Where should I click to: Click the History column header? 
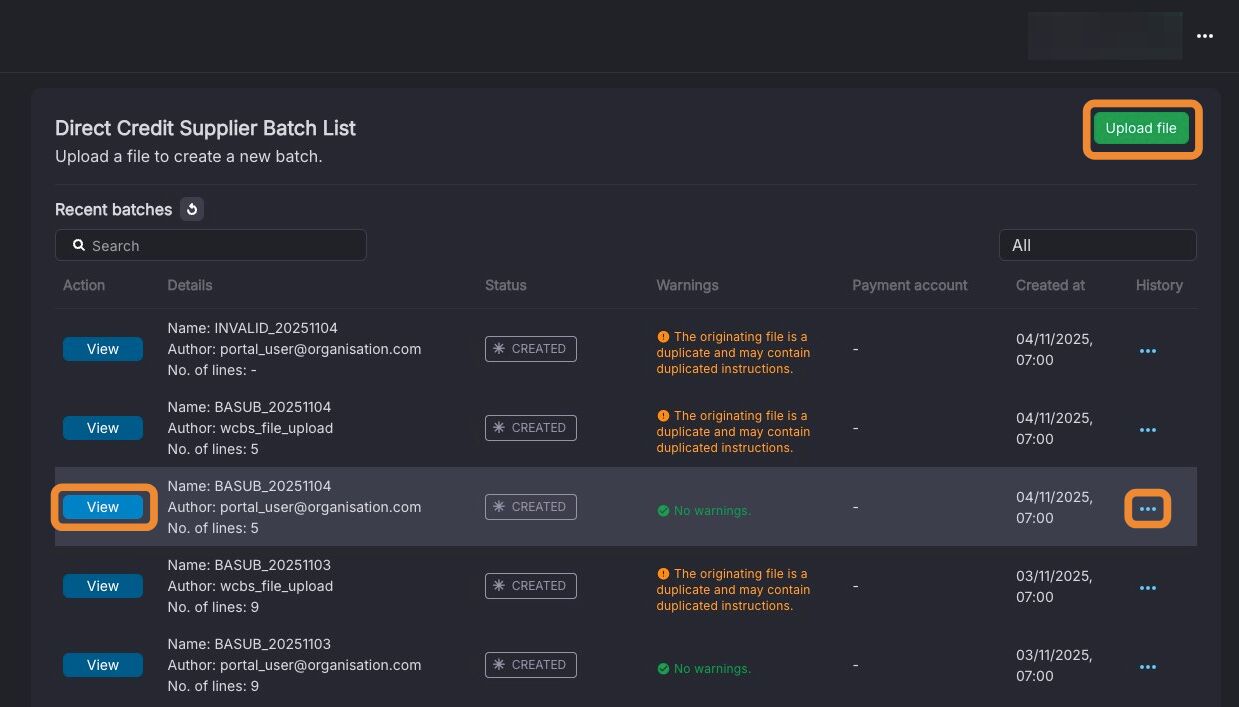pyautogui.click(x=1159, y=285)
